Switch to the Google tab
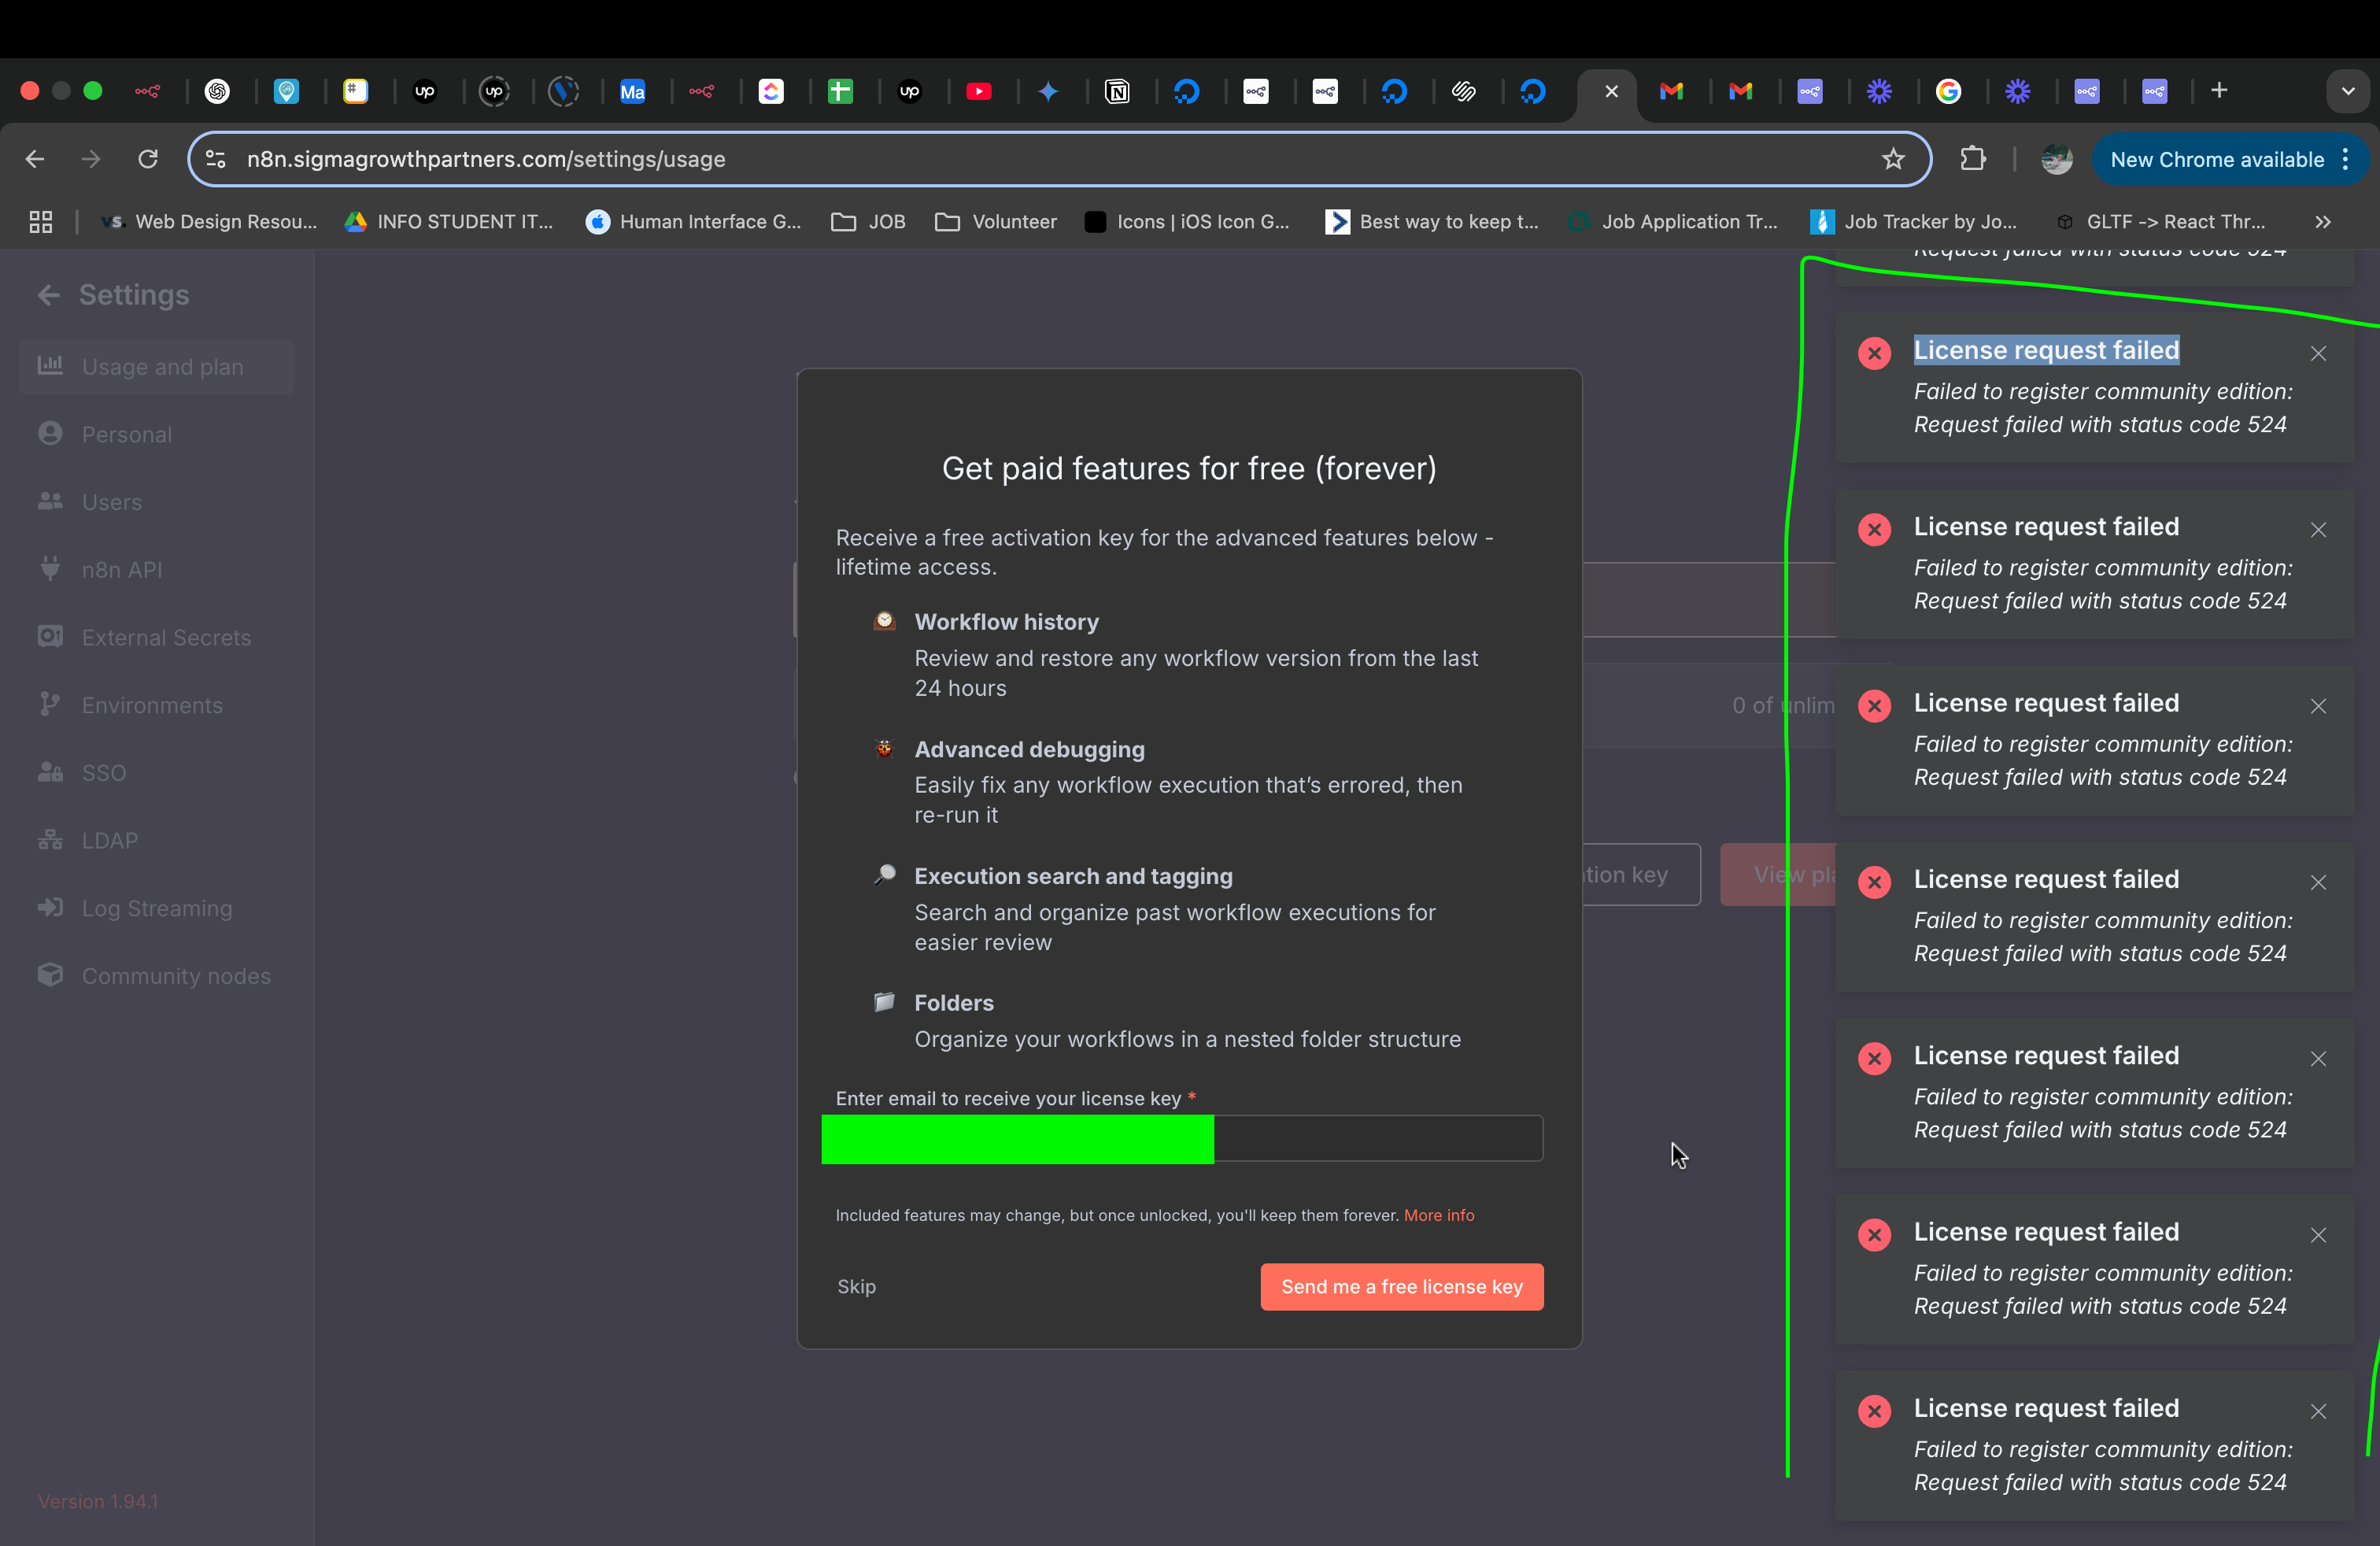Image resolution: width=2380 pixels, height=1546 pixels. coord(1948,92)
